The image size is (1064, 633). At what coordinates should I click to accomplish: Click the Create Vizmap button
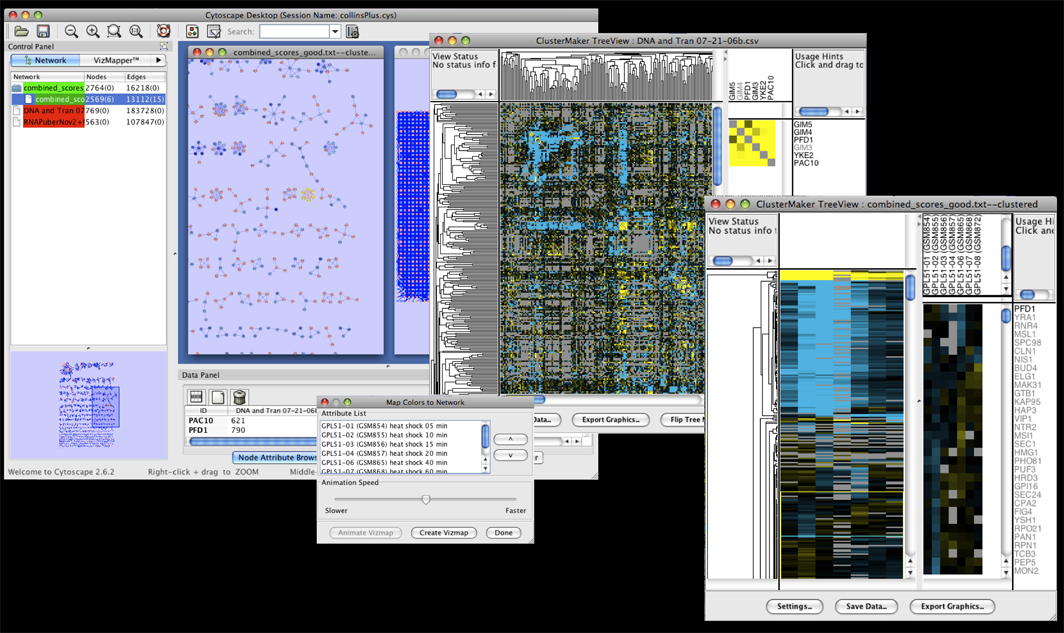point(443,533)
